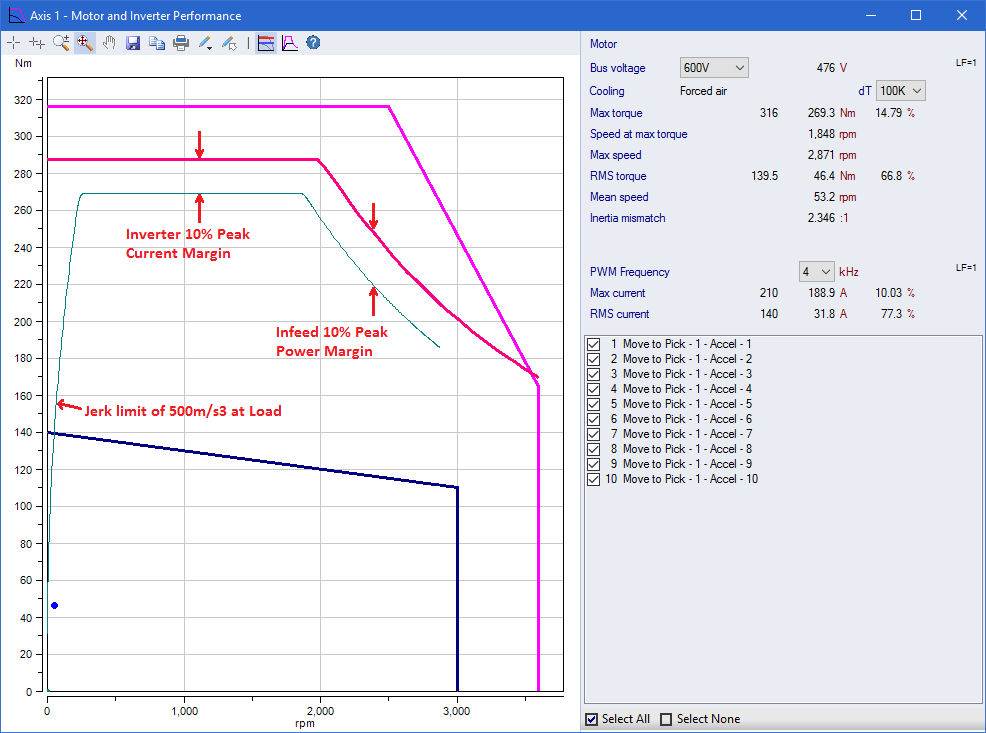
Task: Activate the pan hand tool
Action: [109, 43]
